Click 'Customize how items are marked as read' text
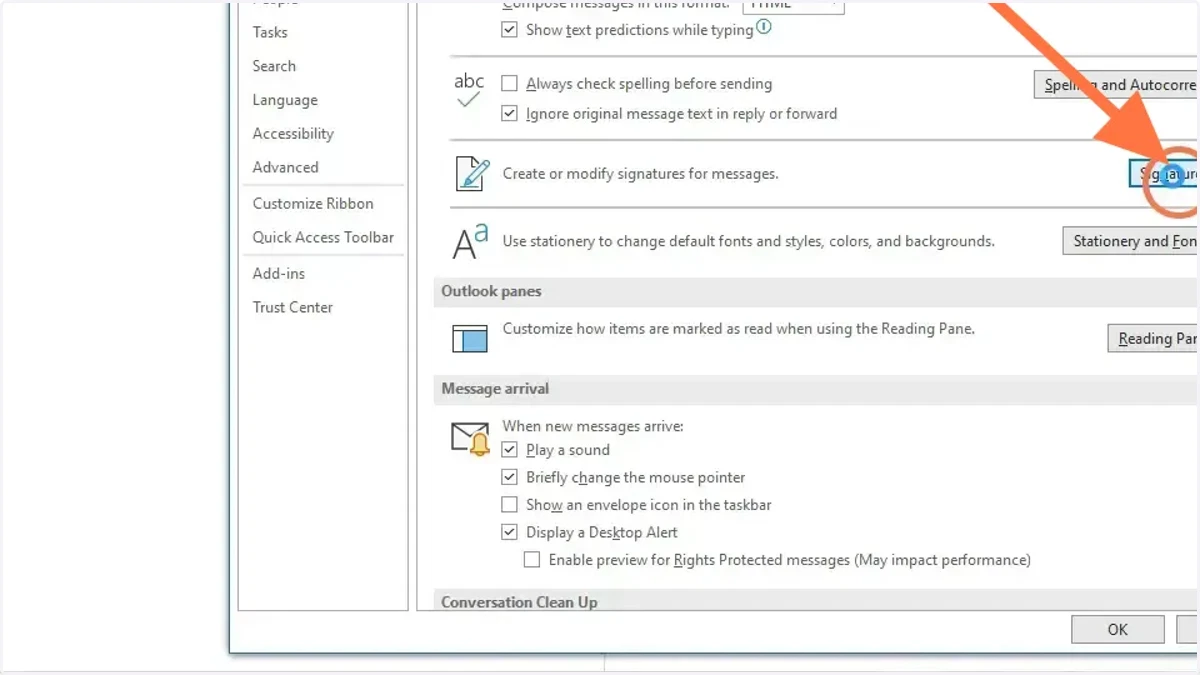1200x675 pixels. [x=738, y=328]
